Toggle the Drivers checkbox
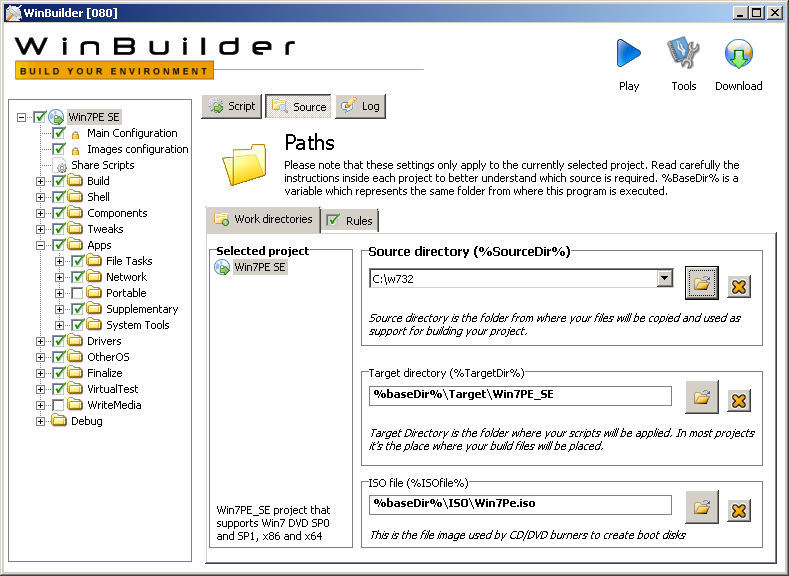 click(59, 341)
